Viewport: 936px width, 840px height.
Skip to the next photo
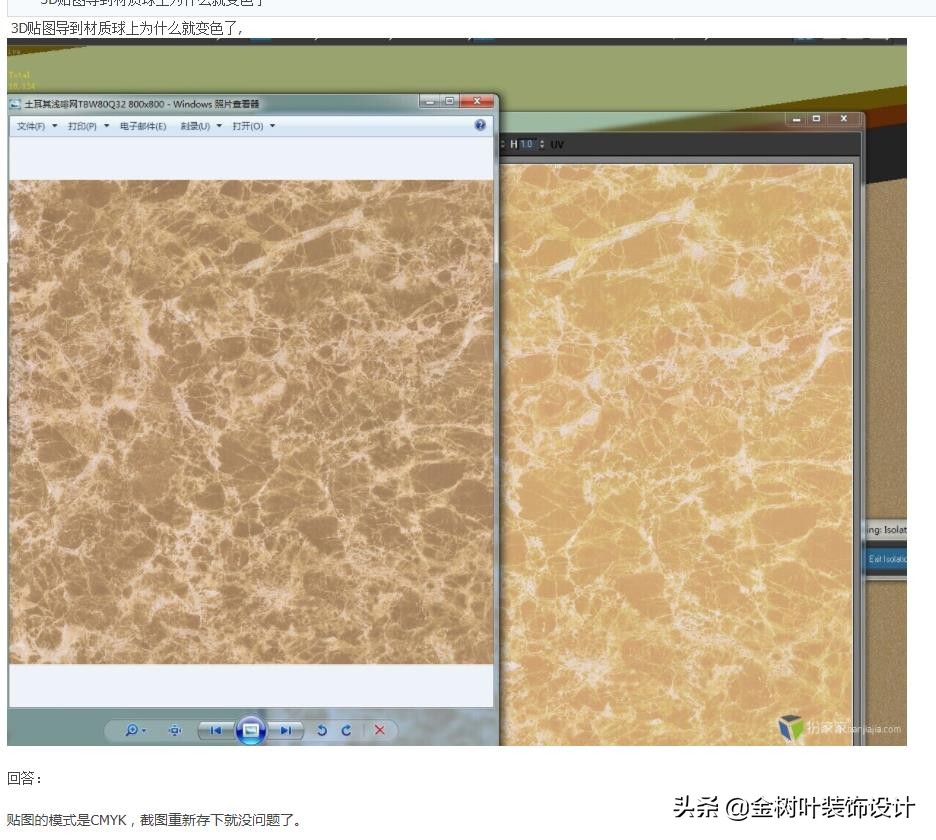point(287,731)
